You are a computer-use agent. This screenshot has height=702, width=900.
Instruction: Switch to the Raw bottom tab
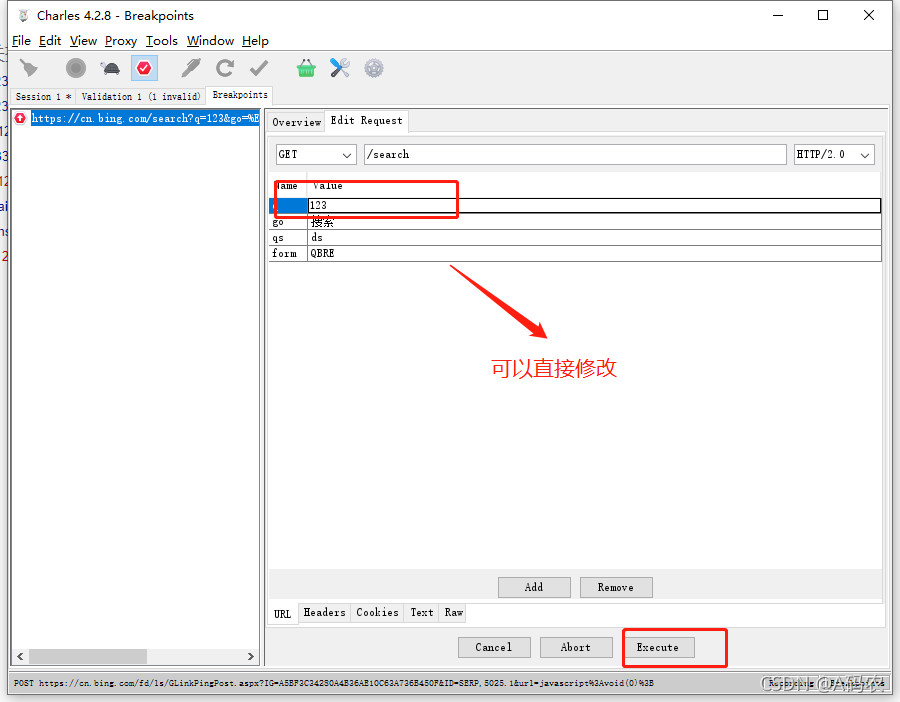[x=453, y=612]
